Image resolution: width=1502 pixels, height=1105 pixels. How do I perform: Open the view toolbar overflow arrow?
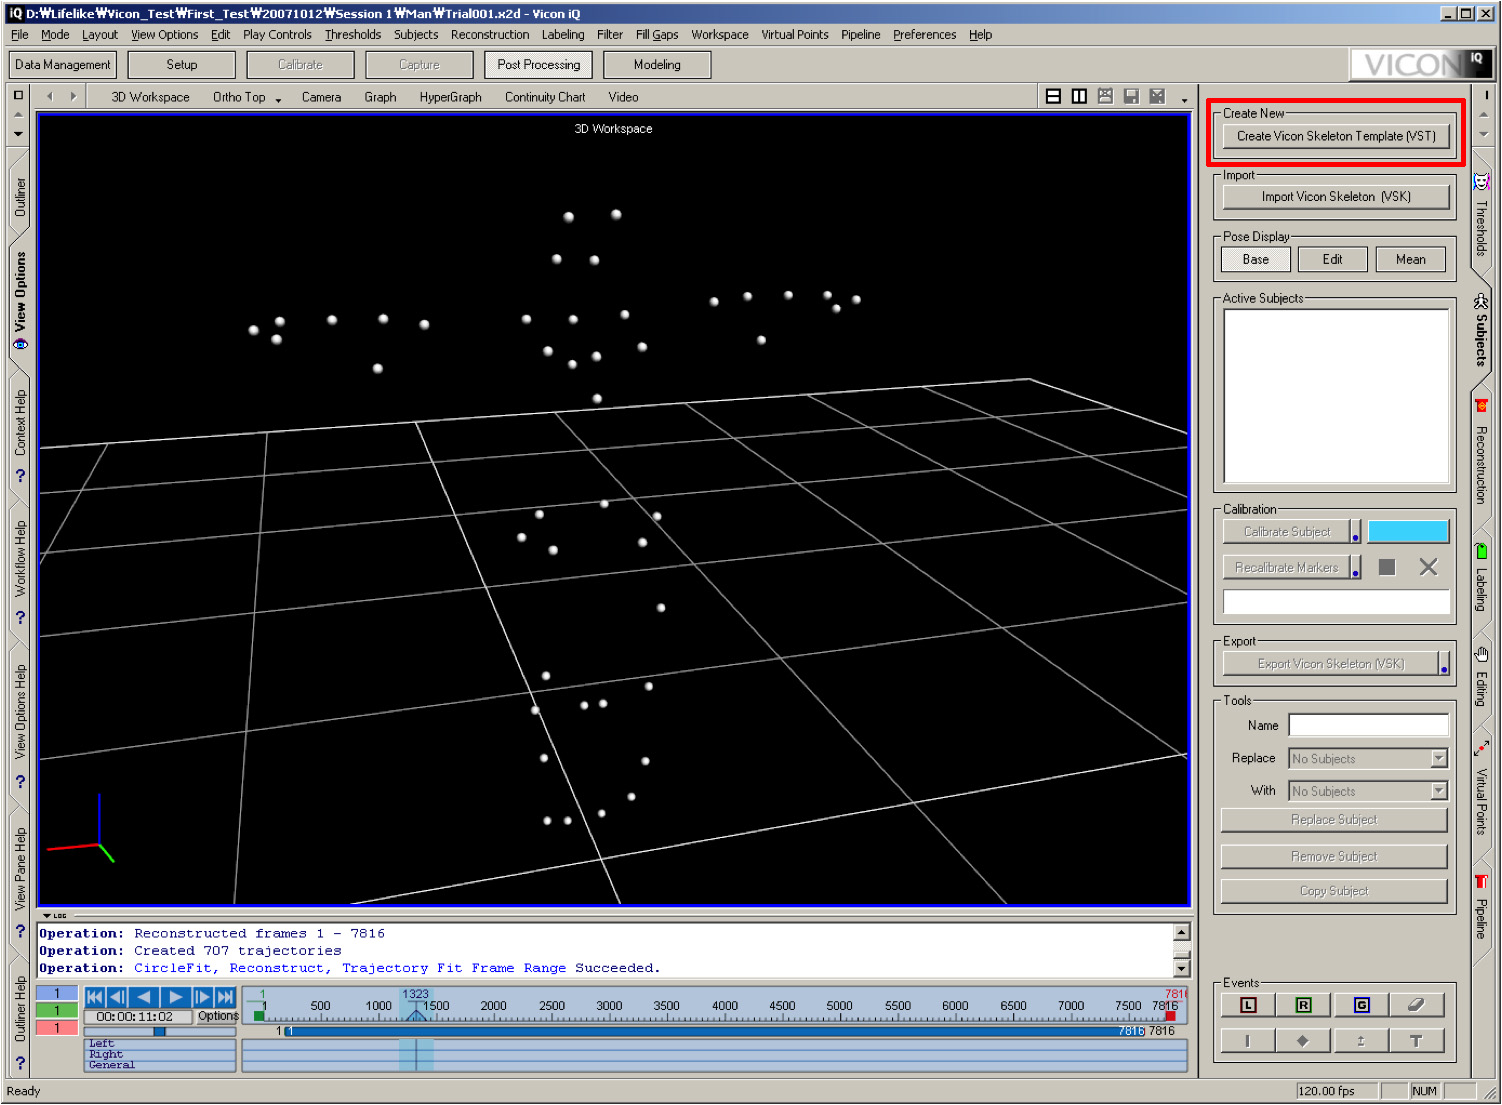click(x=1184, y=100)
